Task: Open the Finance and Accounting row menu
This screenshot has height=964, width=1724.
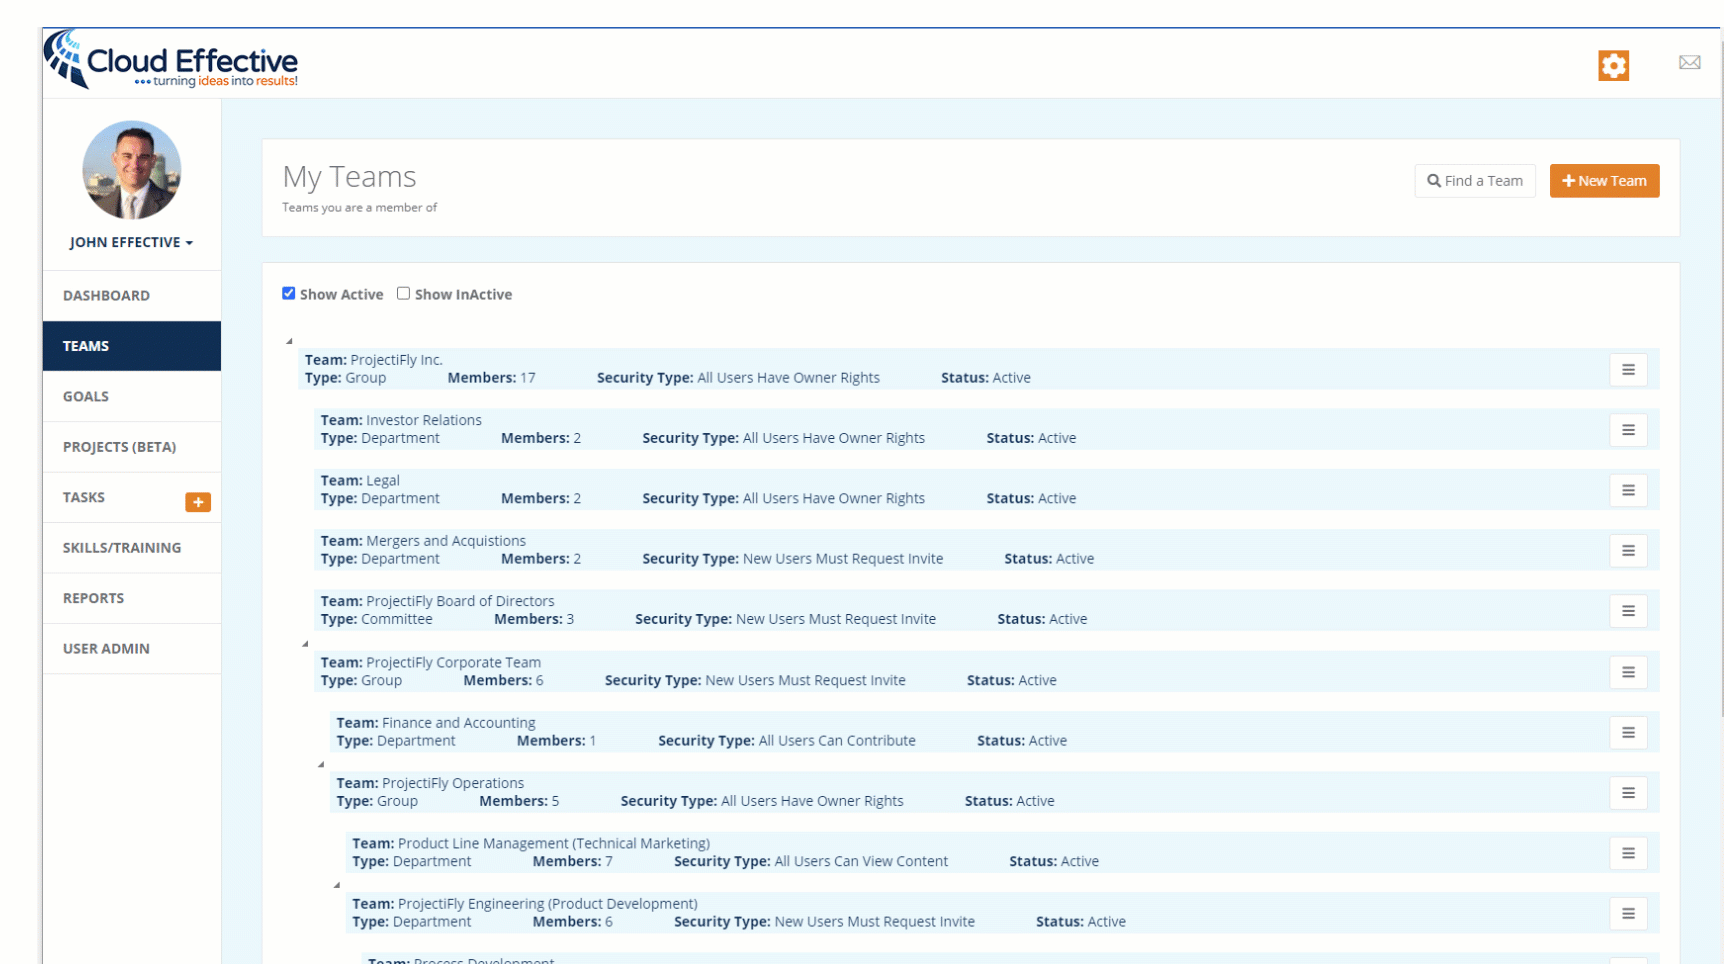Action: tap(1628, 732)
